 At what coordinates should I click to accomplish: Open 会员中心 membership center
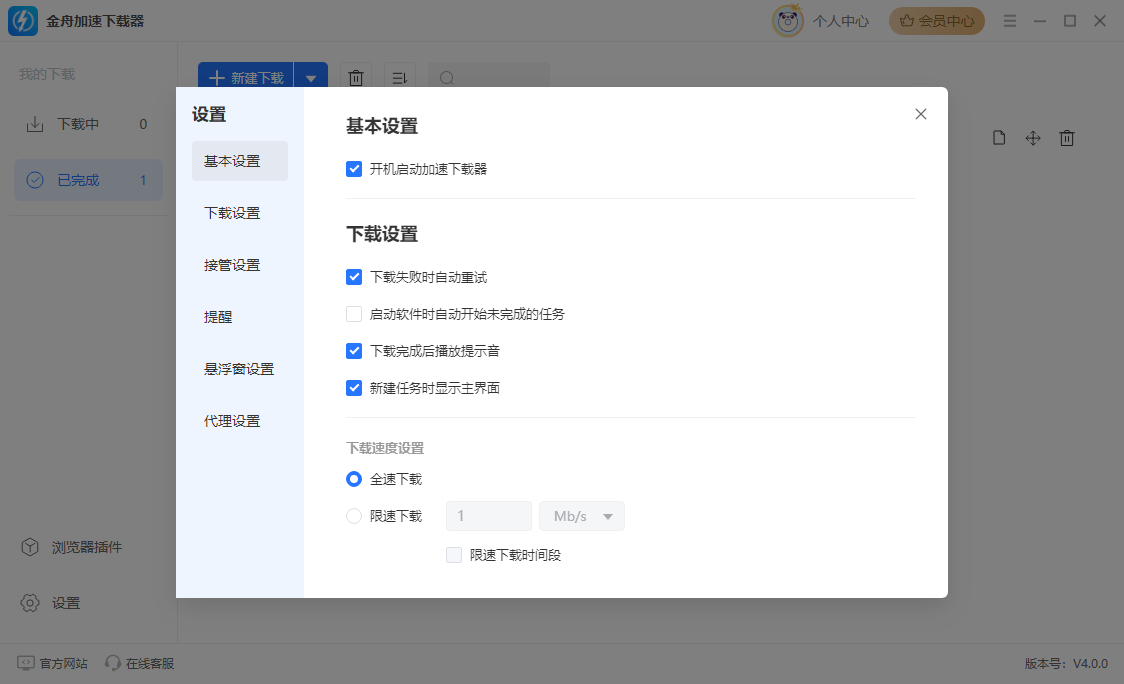pos(937,21)
